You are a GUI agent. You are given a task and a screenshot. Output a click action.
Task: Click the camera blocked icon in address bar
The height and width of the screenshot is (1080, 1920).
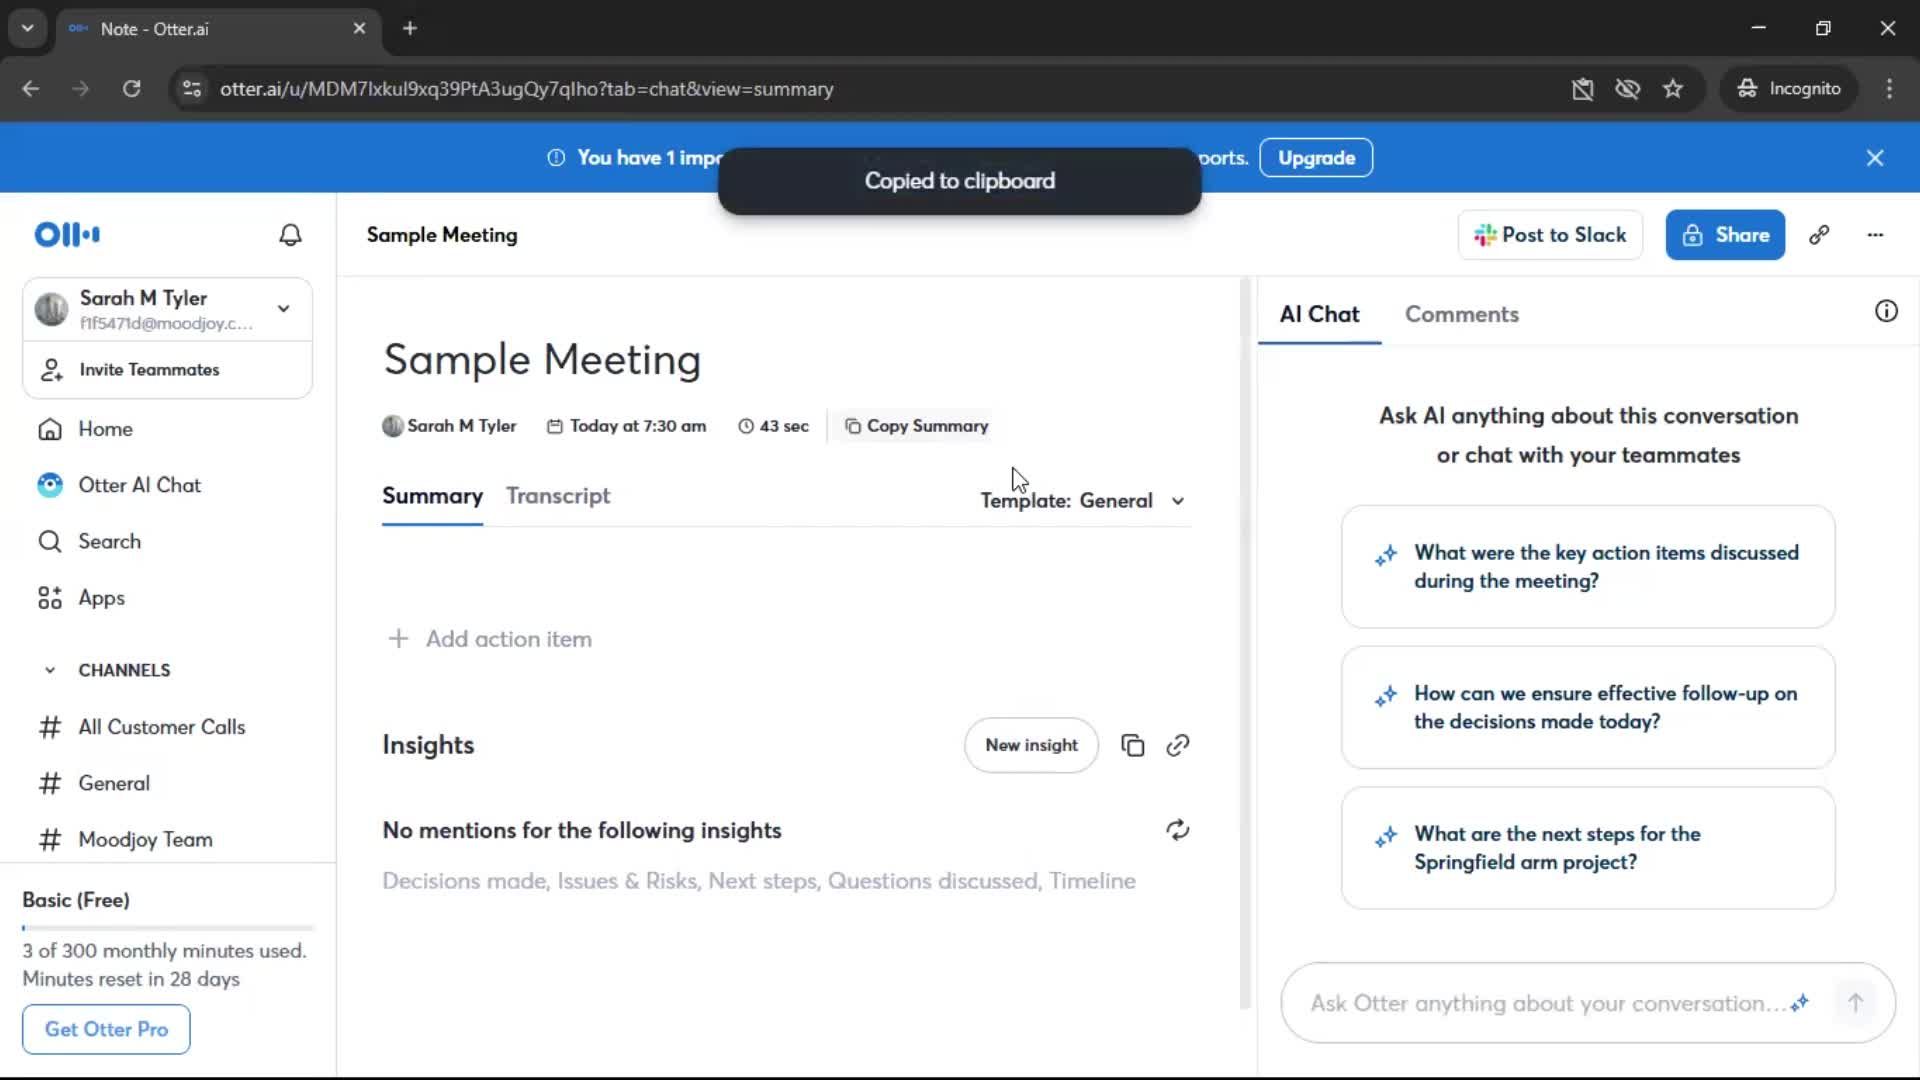pos(1582,89)
